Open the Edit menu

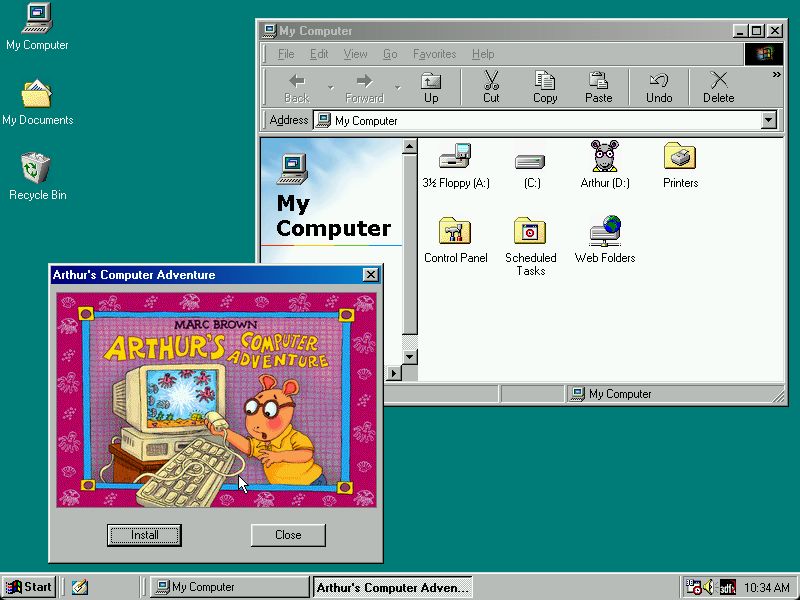319,54
